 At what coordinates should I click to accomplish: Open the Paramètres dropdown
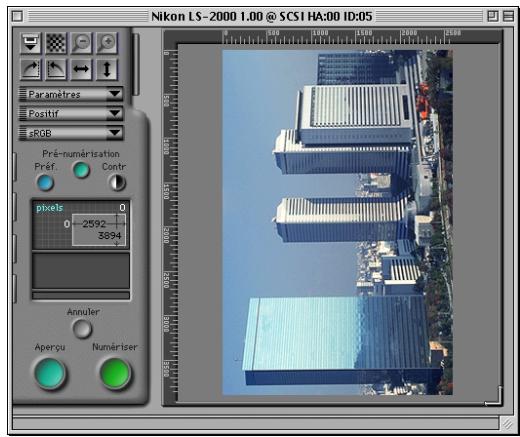(71, 94)
